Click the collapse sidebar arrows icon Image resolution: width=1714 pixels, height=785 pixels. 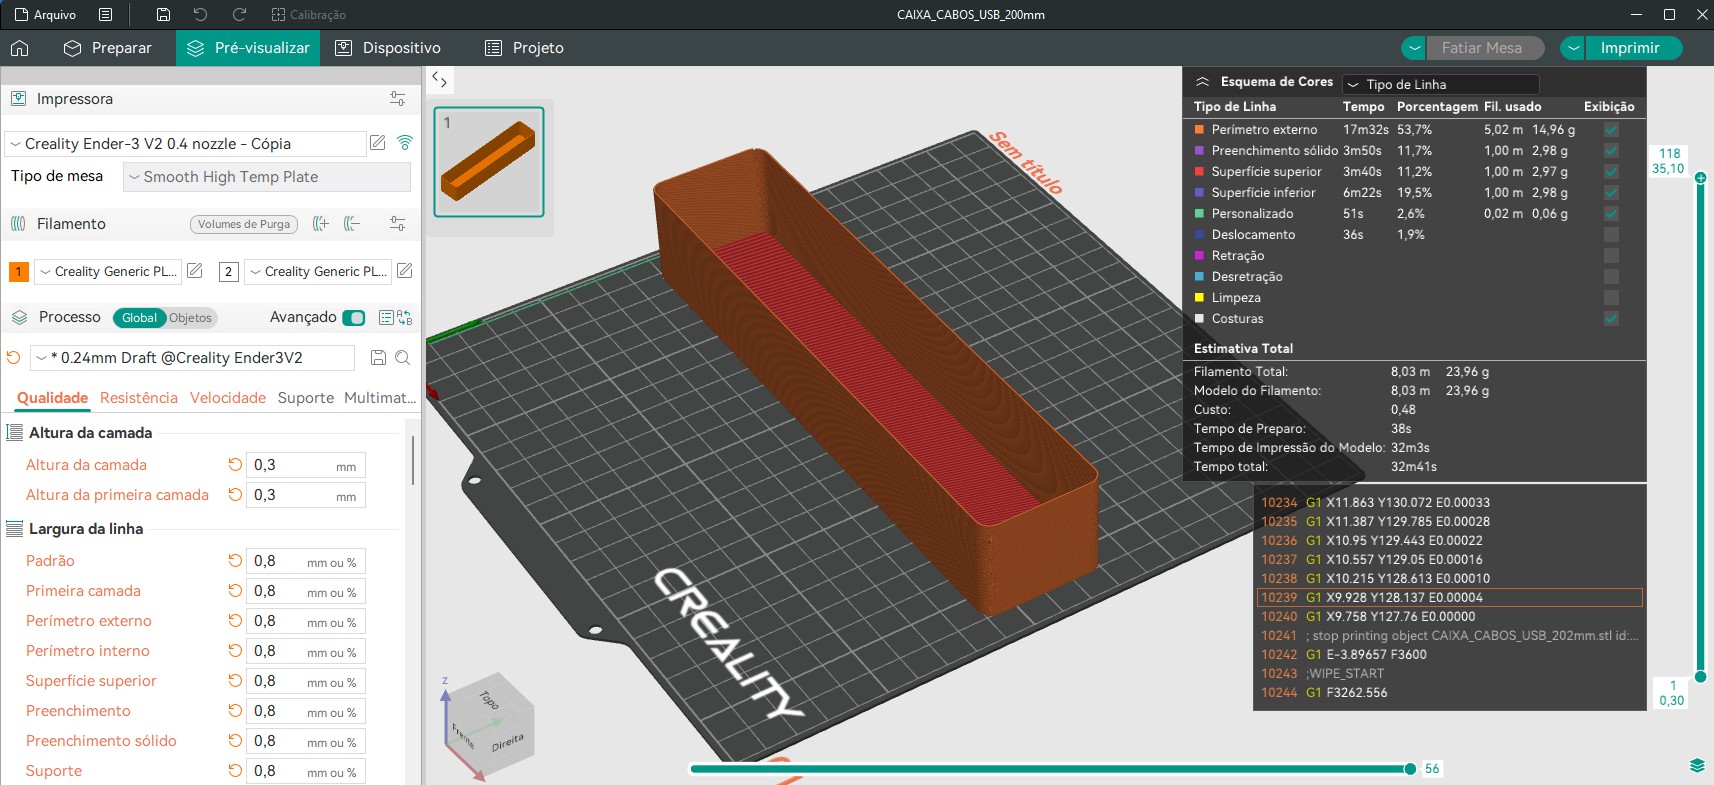click(439, 80)
